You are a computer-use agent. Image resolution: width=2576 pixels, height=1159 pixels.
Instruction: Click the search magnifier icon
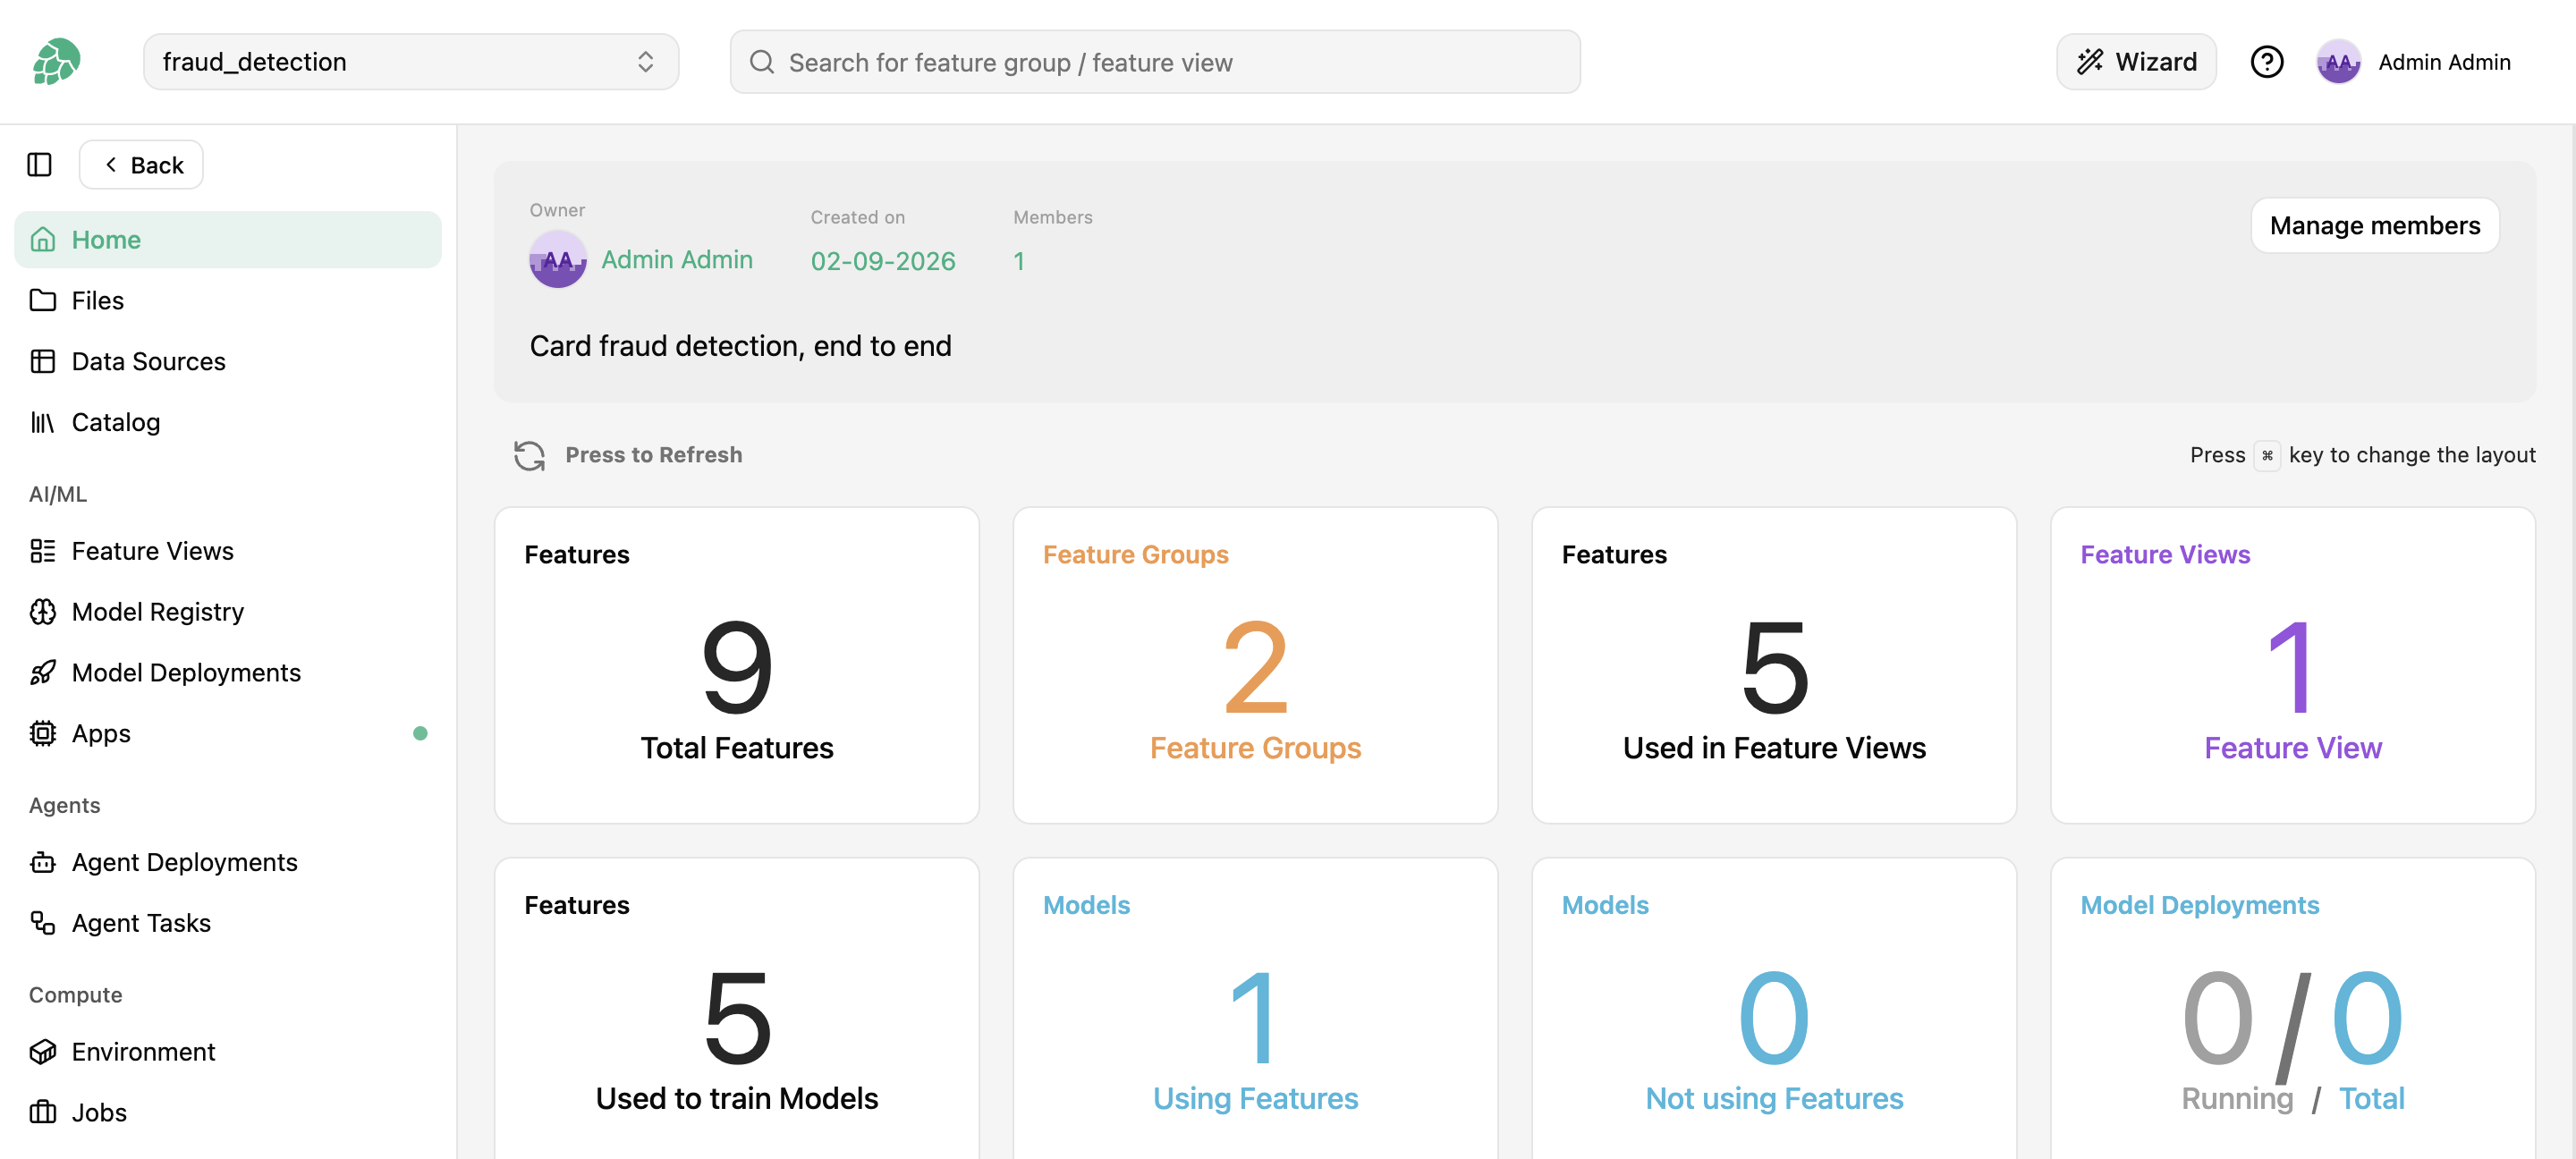pyautogui.click(x=762, y=62)
